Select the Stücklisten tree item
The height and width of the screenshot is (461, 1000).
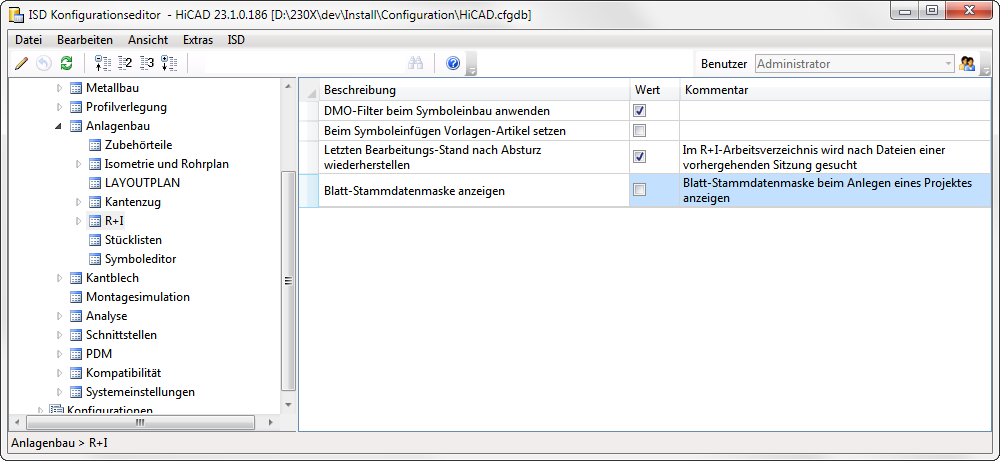(x=133, y=240)
